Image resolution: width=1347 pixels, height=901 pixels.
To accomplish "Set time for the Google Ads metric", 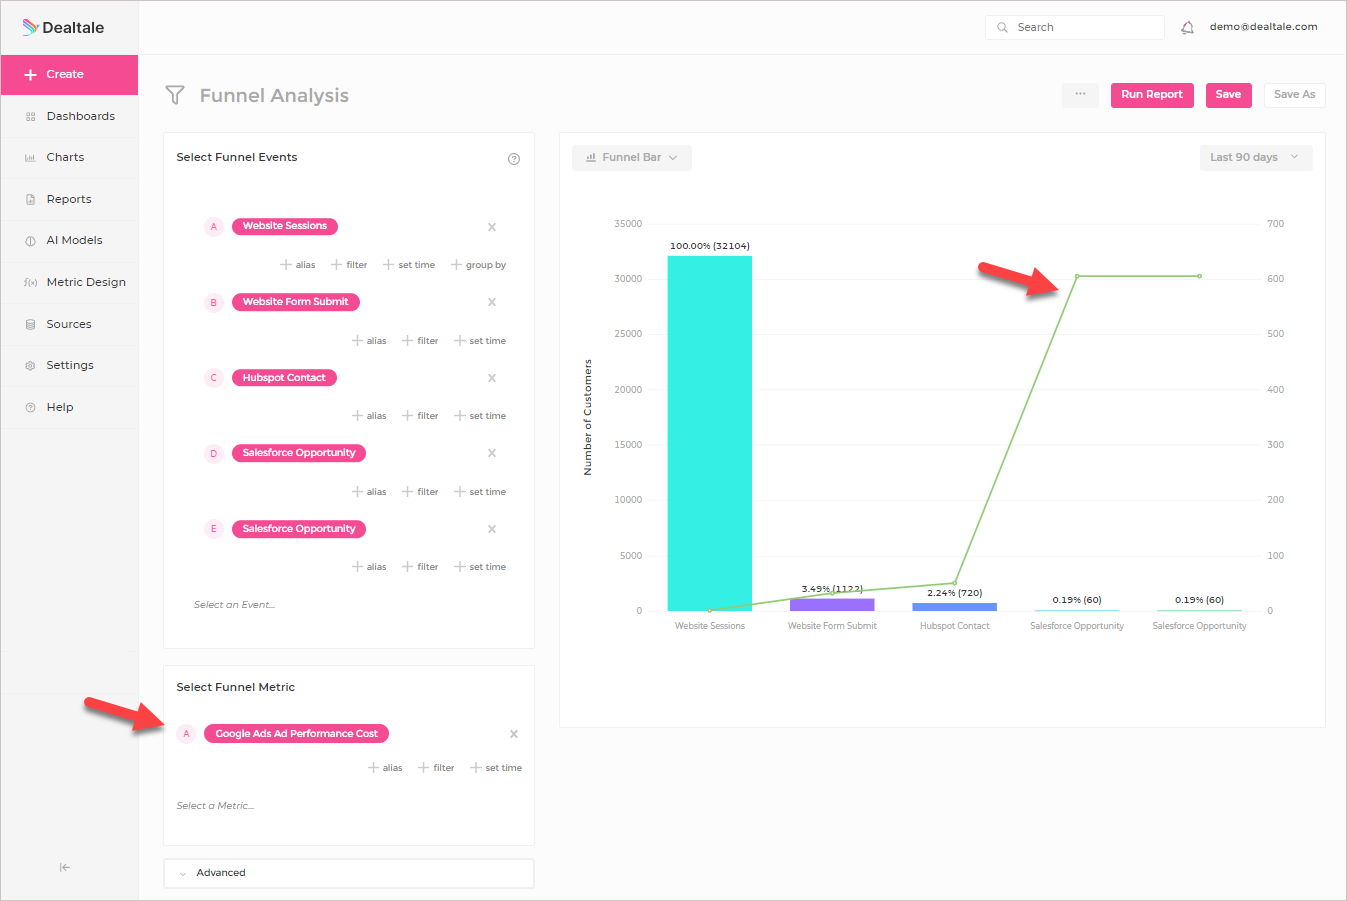I will click(496, 768).
